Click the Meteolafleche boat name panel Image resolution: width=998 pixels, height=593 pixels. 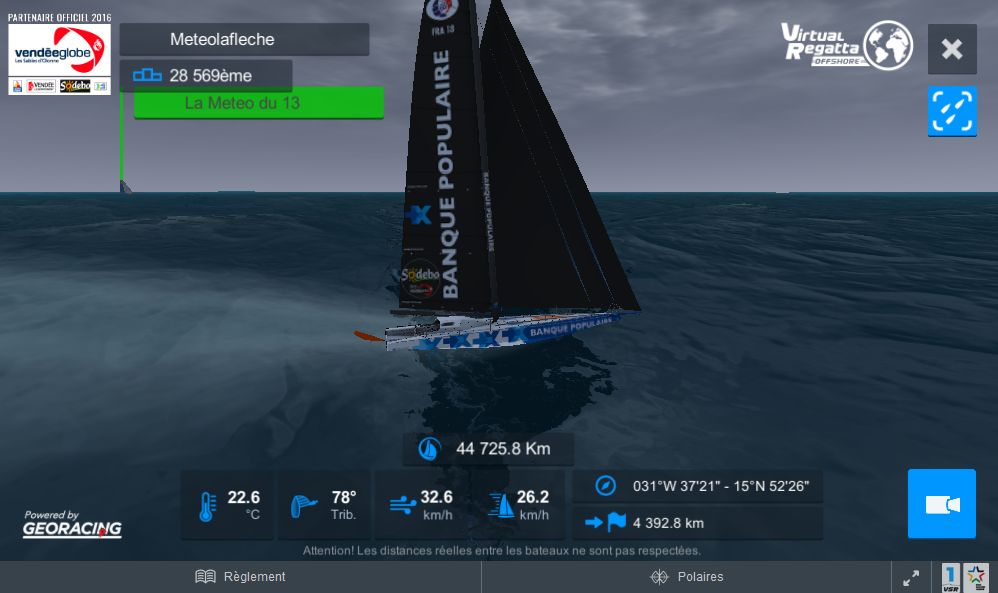[x=244, y=39]
